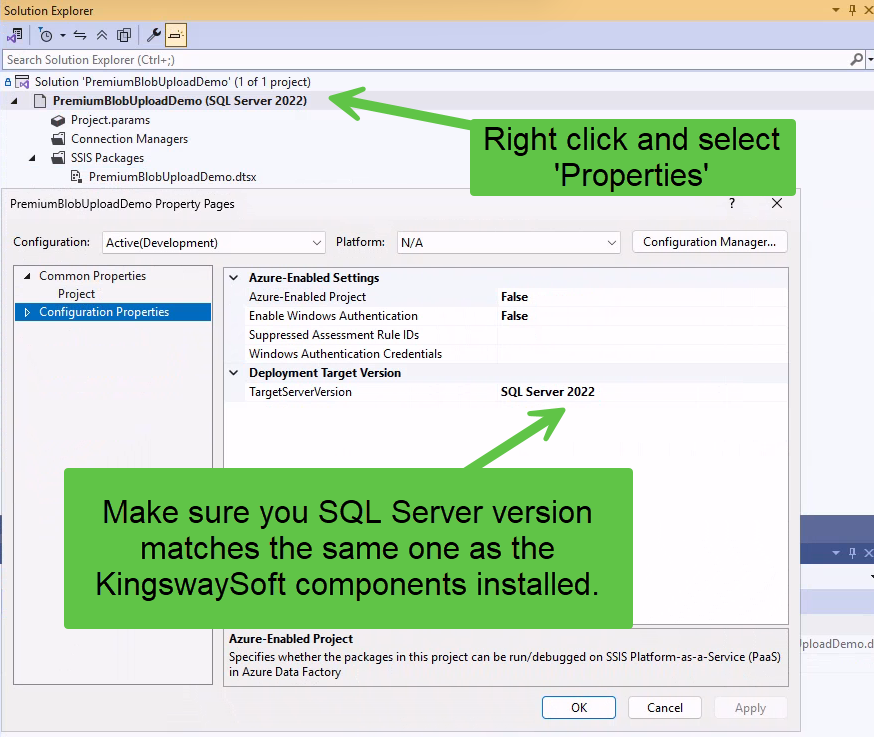This screenshot has width=874, height=737.
Task: Click the PremiumBlobUploadDemo project file icon
Action: tap(40, 101)
